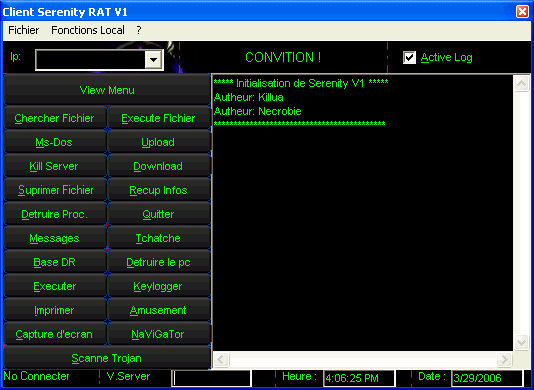The width and height of the screenshot is (534, 390).
Task: Open the Fonctions Local menu
Action: click(x=88, y=30)
